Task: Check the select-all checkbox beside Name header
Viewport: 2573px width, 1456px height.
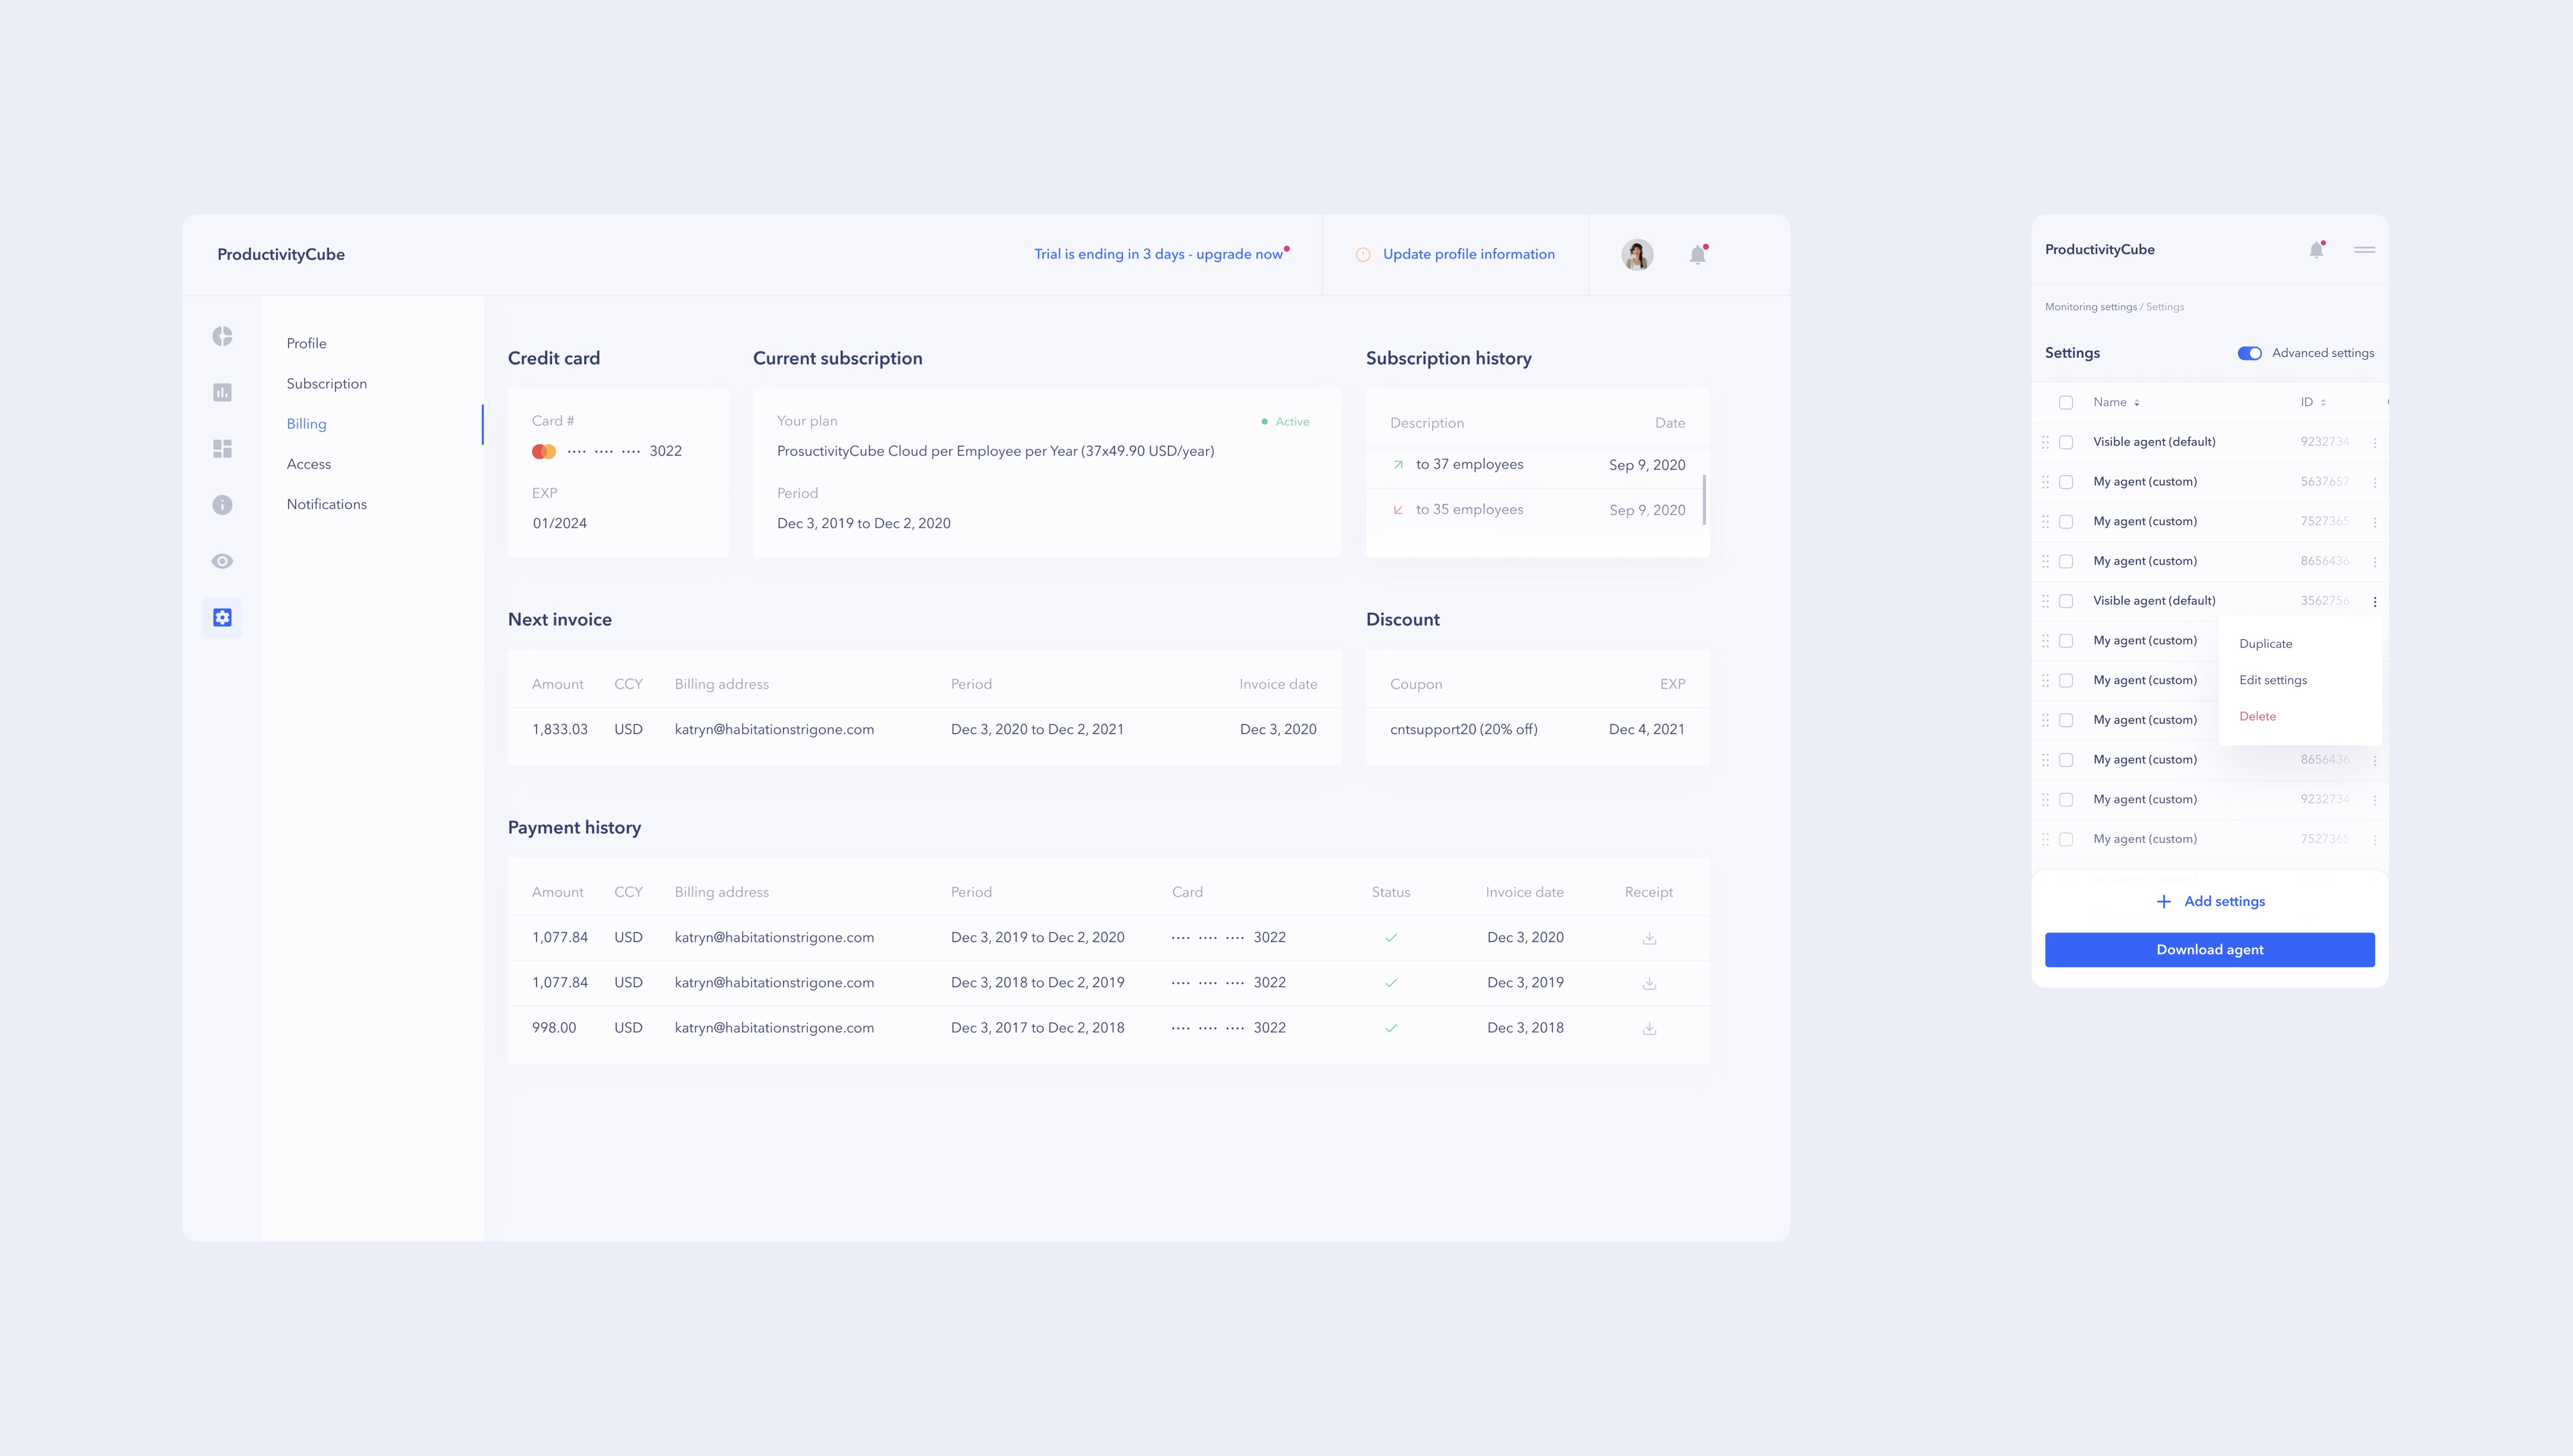Action: coord(2066,403)
